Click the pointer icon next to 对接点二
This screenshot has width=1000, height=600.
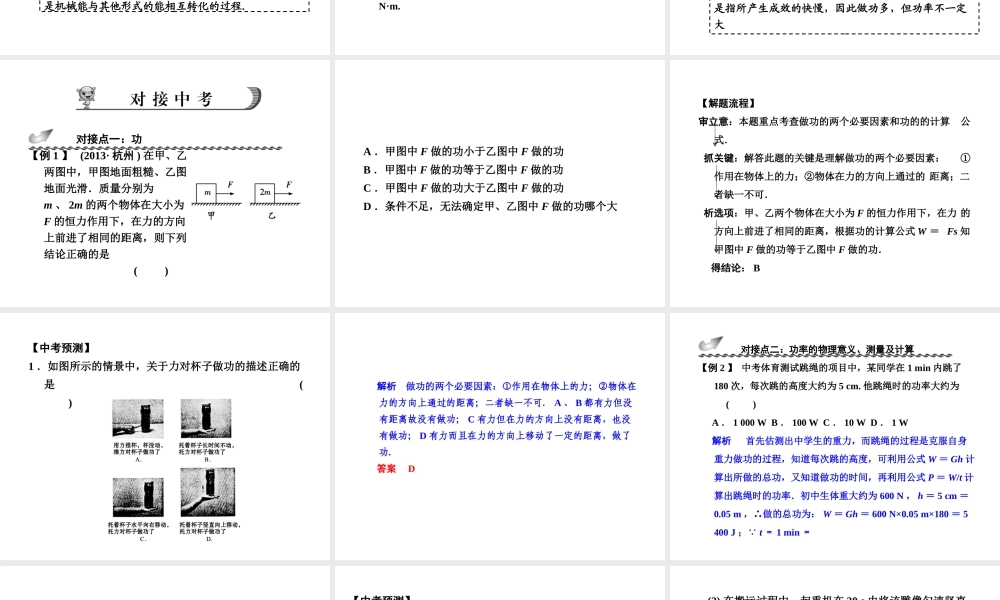(710, 344)
